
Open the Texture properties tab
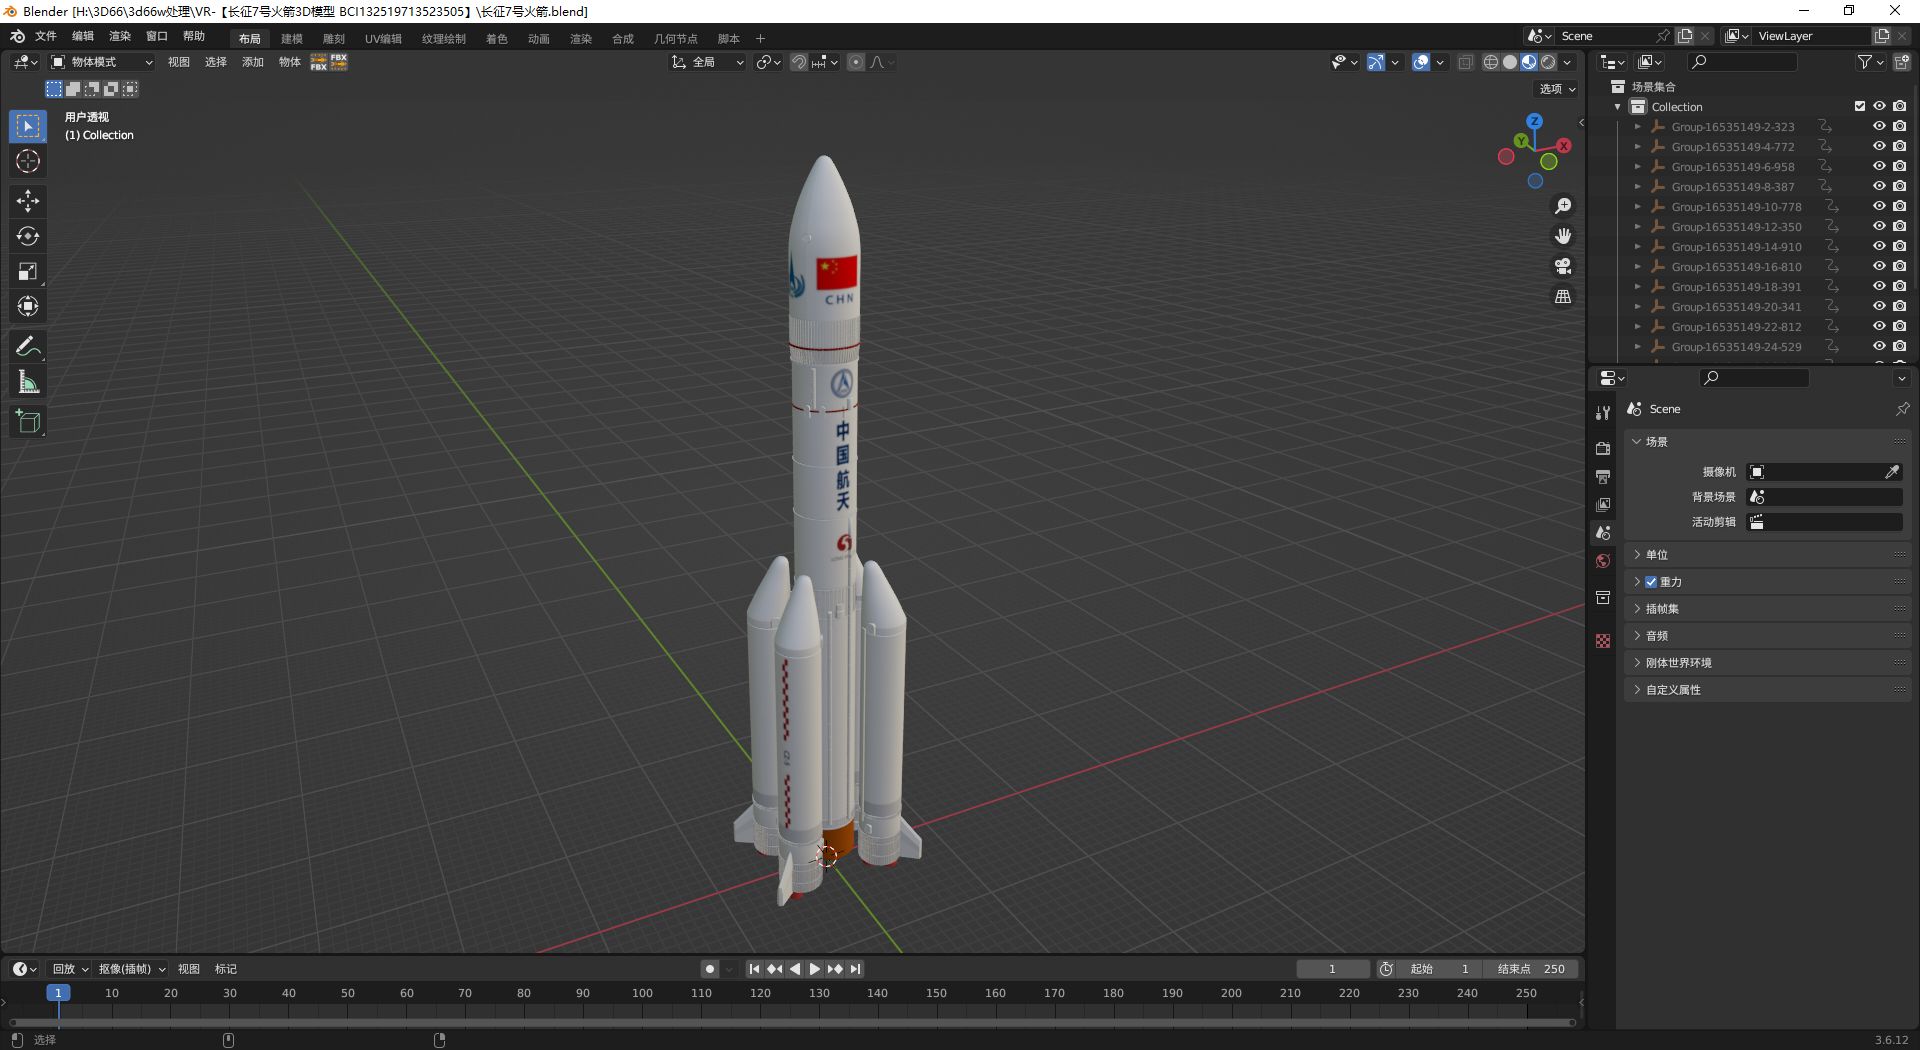pos(1603,641)
